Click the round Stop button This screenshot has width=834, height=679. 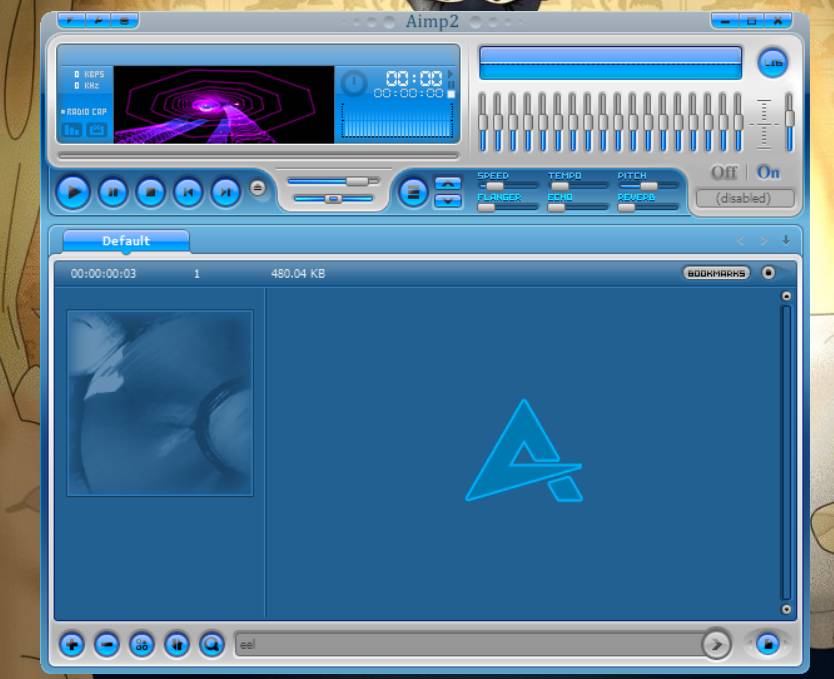click(x=151, y=191)
